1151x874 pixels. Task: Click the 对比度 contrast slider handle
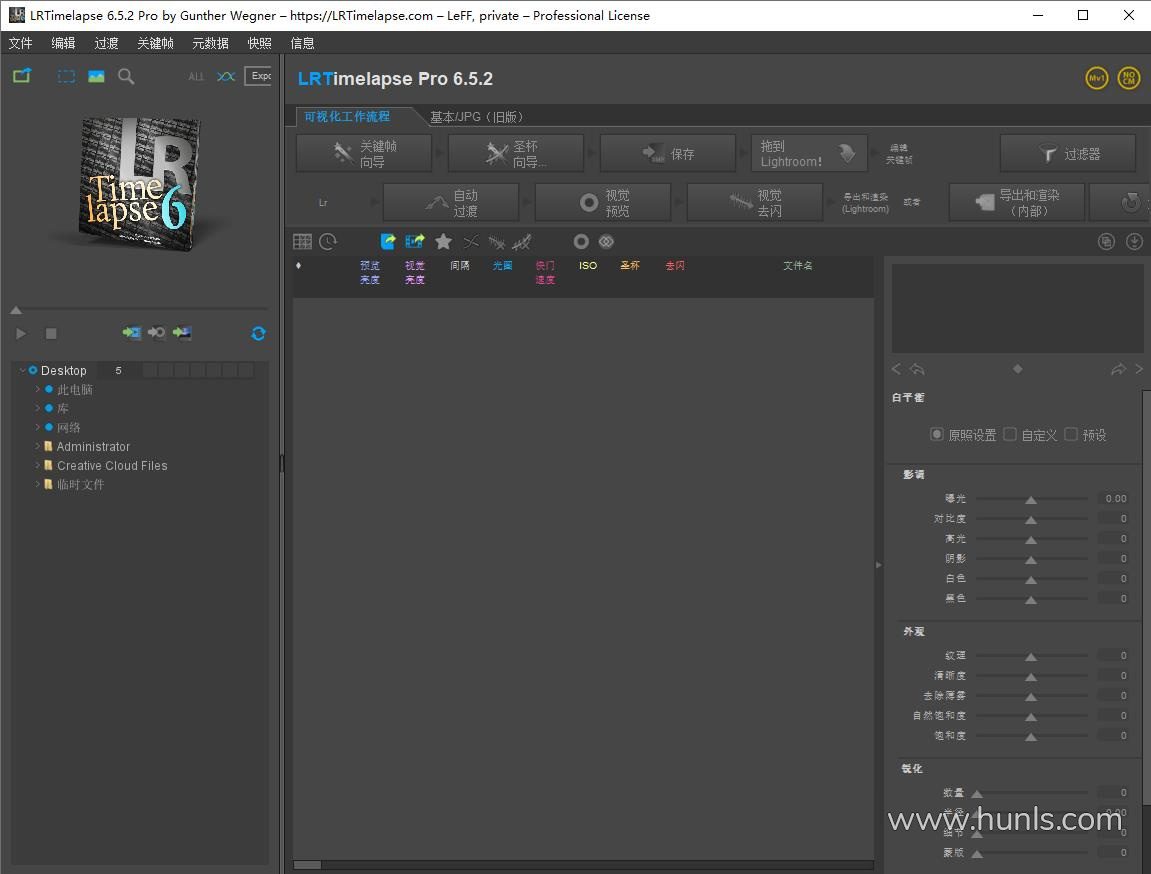point(1031,520)
